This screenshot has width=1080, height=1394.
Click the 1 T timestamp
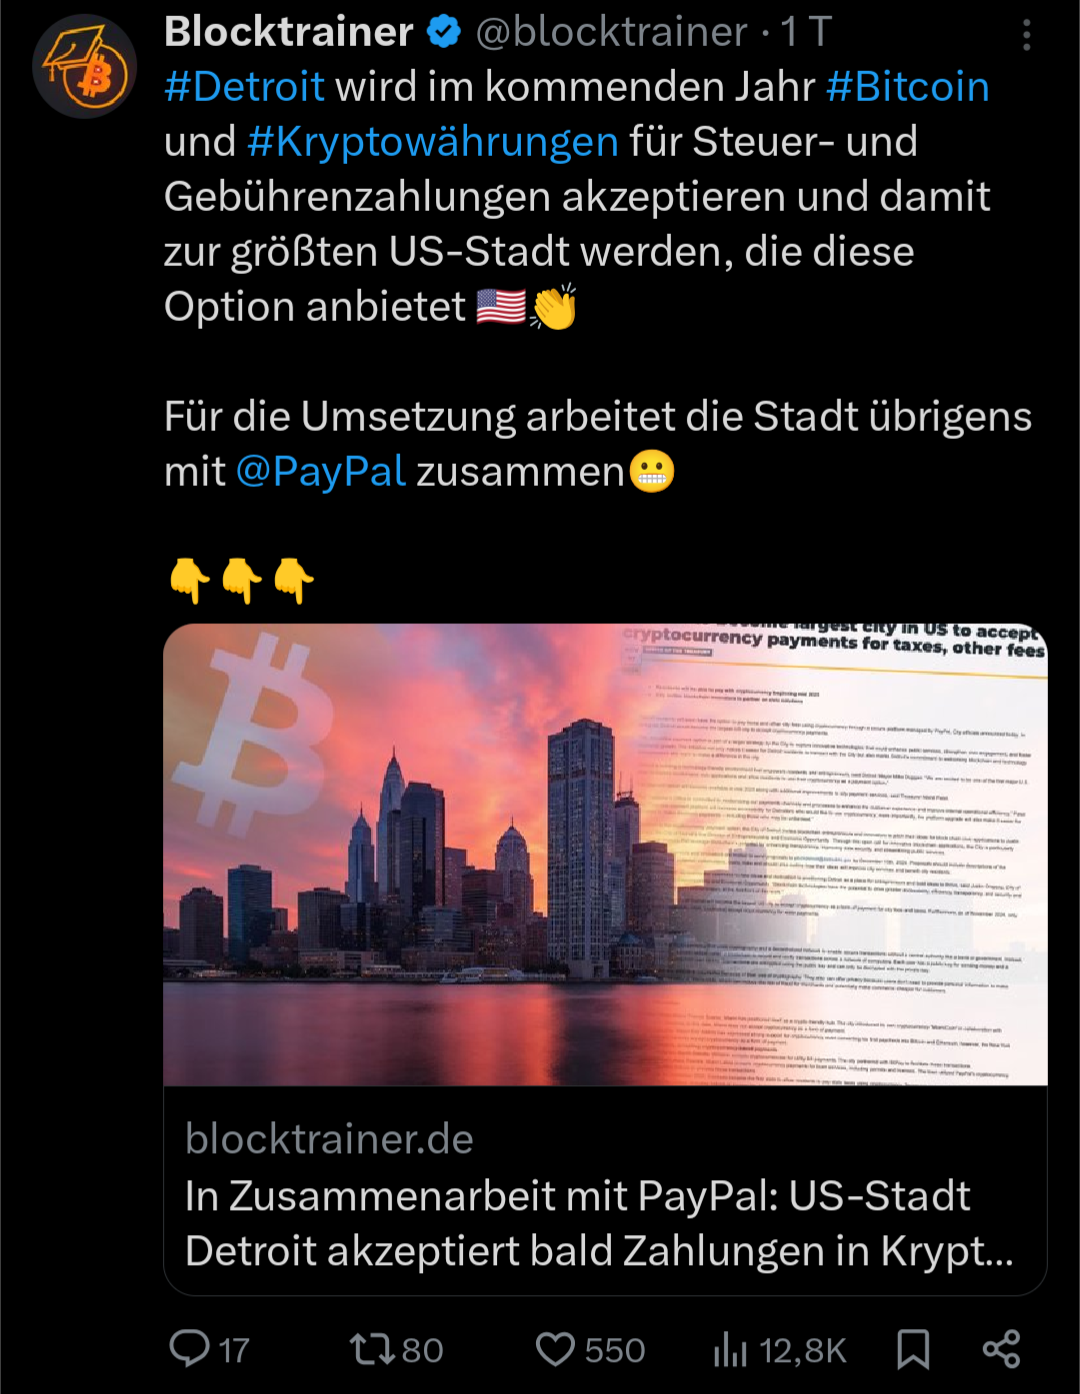click(x=806, y=32)
